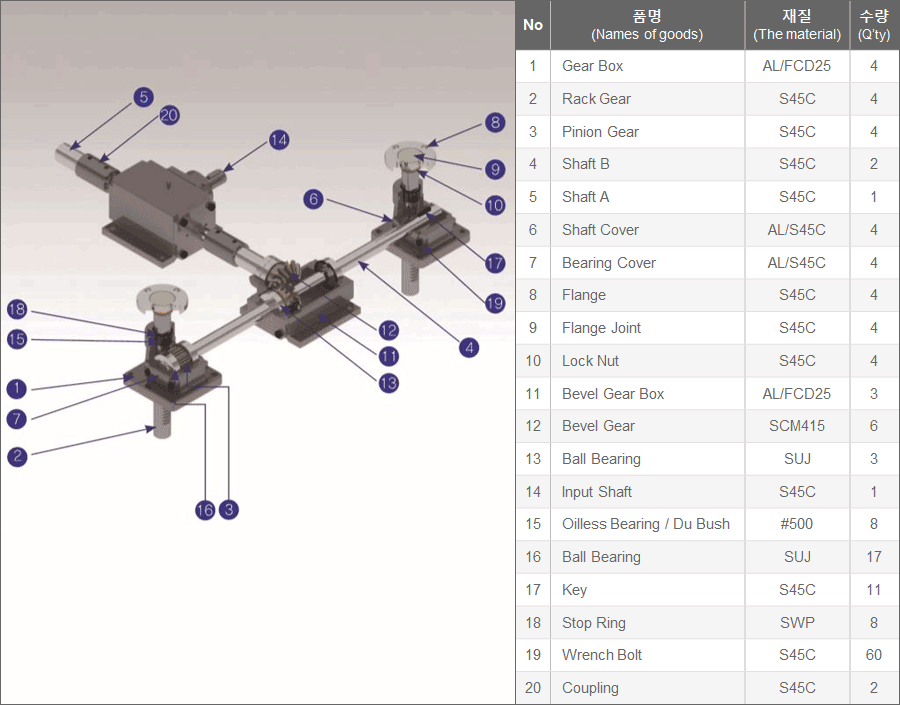900x705 pixels.
Task: Click the 'No' column header
Action: pyautogui.click(x=533, y=25)
